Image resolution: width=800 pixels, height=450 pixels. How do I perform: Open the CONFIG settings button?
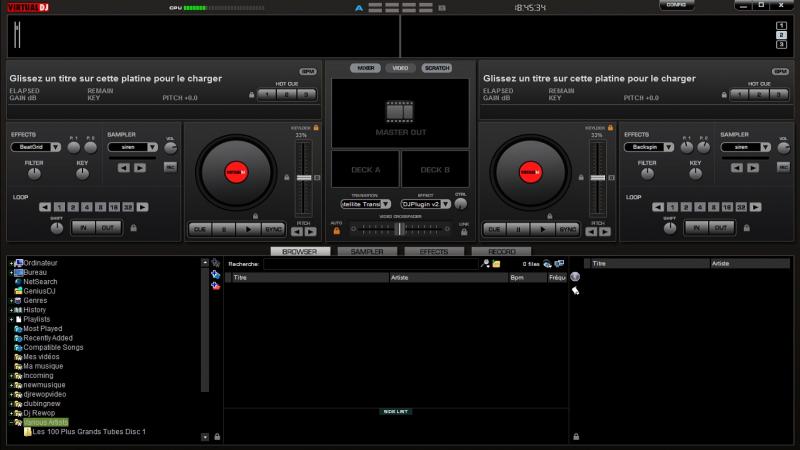coord(676,5)
